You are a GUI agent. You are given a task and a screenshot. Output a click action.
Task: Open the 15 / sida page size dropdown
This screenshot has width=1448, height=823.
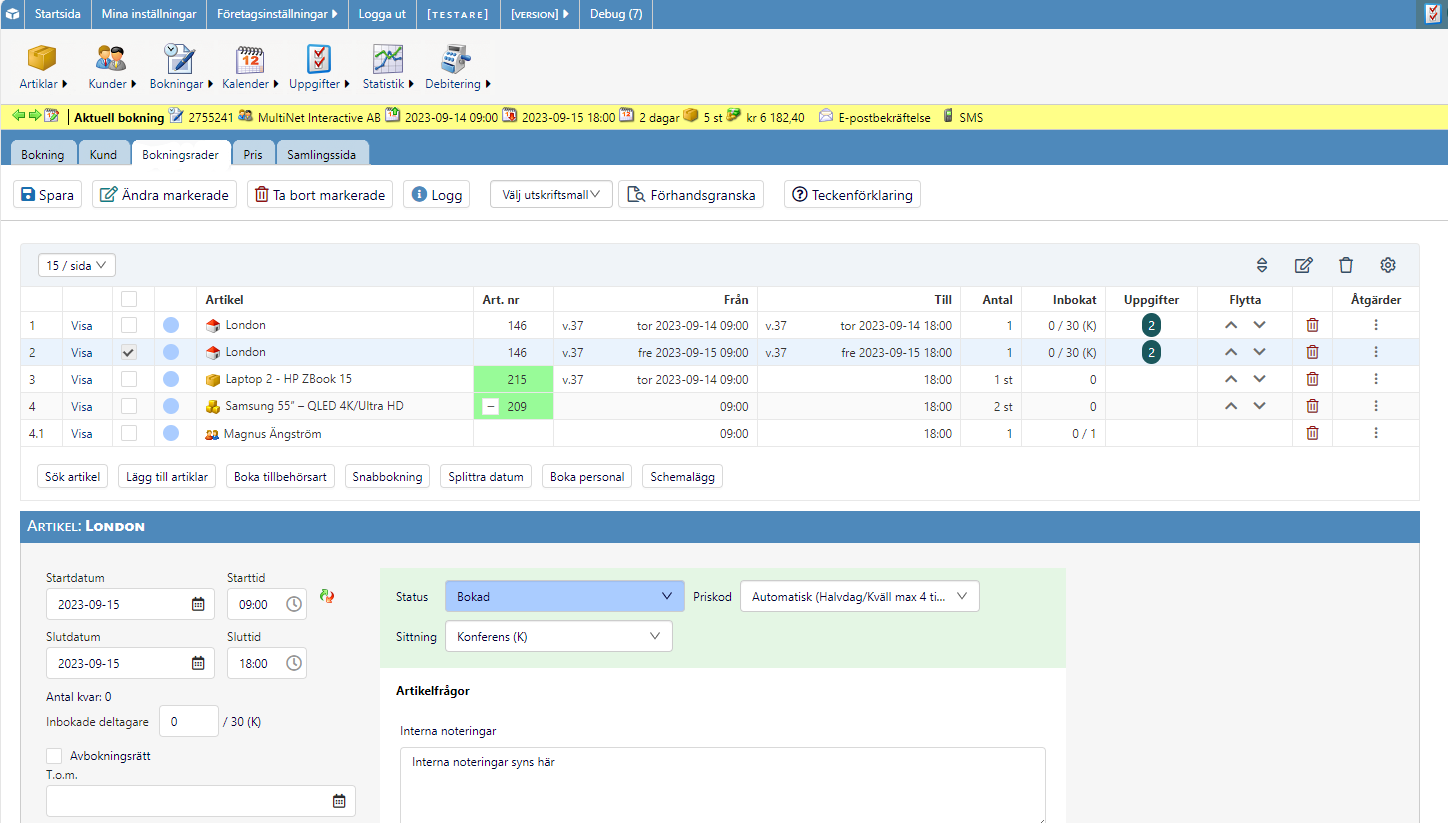pos(77,265)
